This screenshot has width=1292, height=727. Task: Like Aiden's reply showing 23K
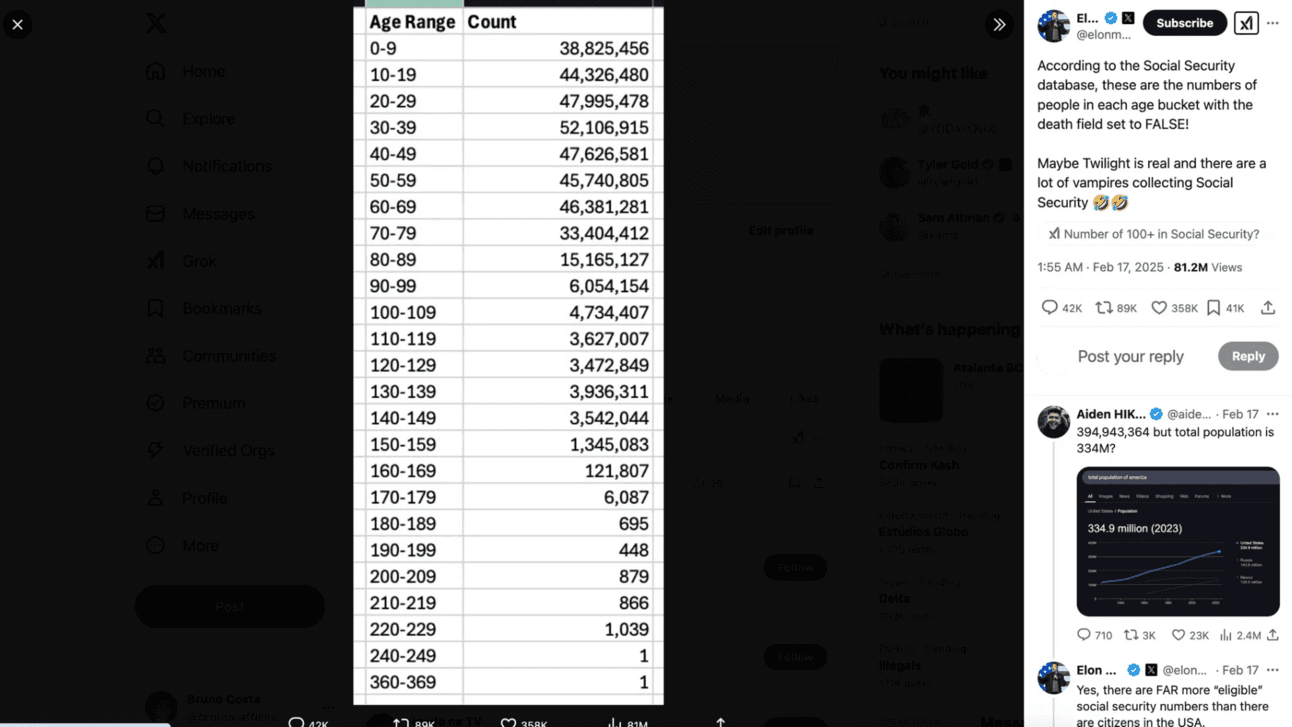(1178, 635)
